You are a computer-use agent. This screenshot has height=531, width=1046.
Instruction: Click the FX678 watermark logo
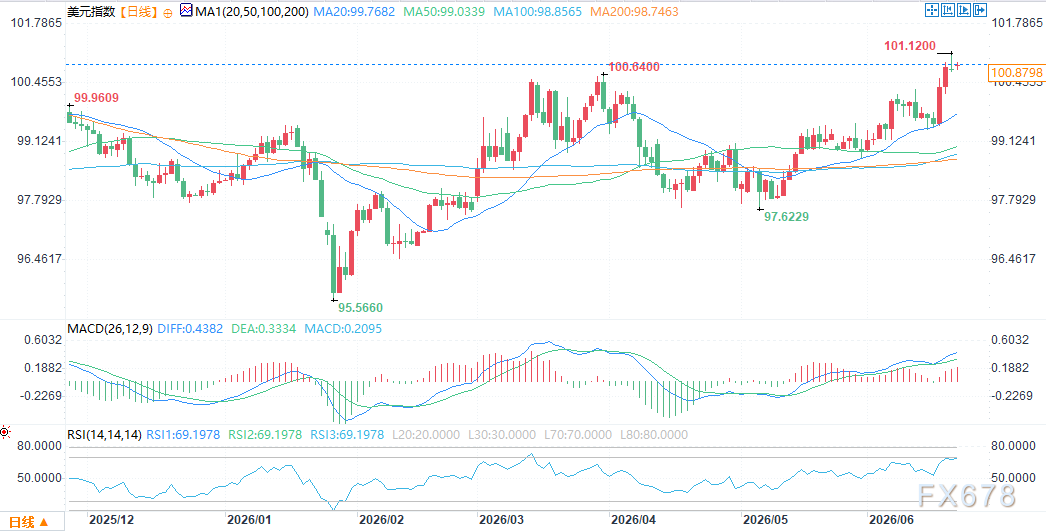[966, 496]
